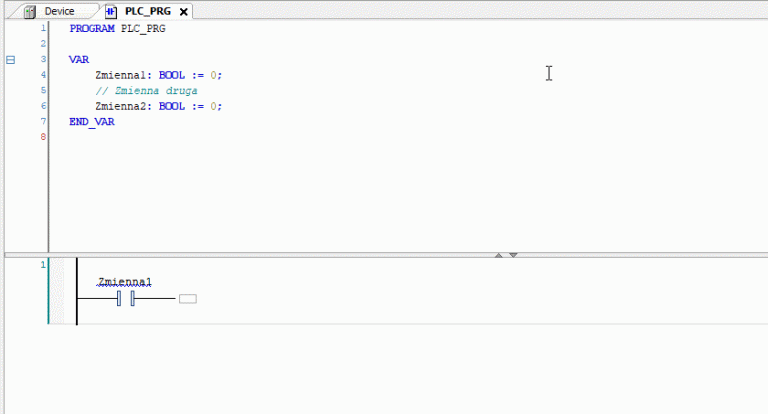Image resolution: width=768 pixels, height=414 pixels.
Task: Click empty line 8 in declaration editor
Action: [200, 137]
